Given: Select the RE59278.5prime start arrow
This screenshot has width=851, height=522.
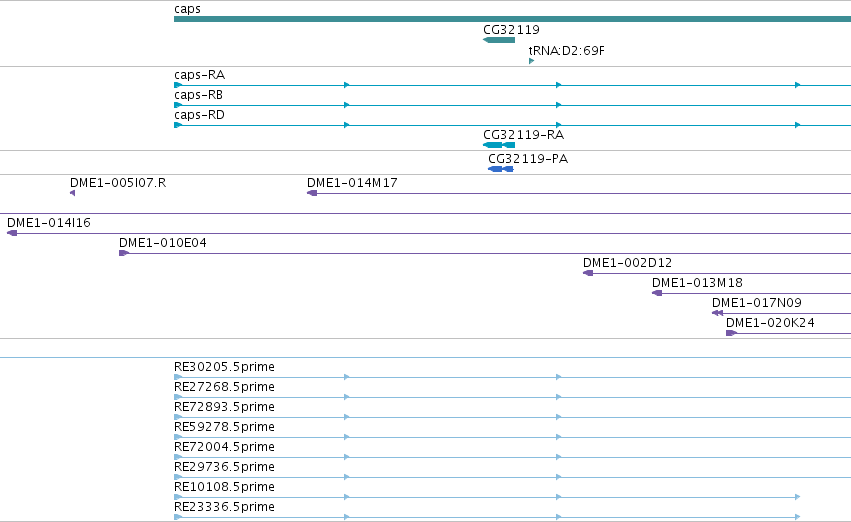Looking at the screenshot, I should pos(178,437).
